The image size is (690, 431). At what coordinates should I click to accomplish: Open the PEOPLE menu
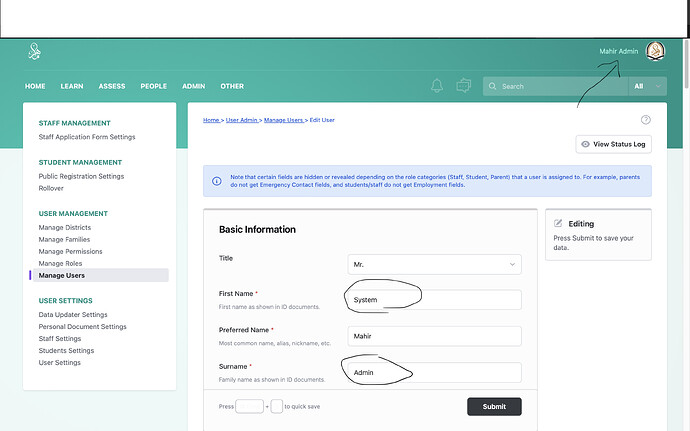click(x=153, y=87)
